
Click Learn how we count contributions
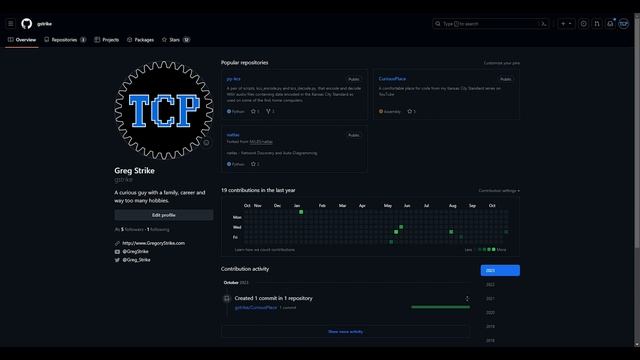click(x=264, y=249)
